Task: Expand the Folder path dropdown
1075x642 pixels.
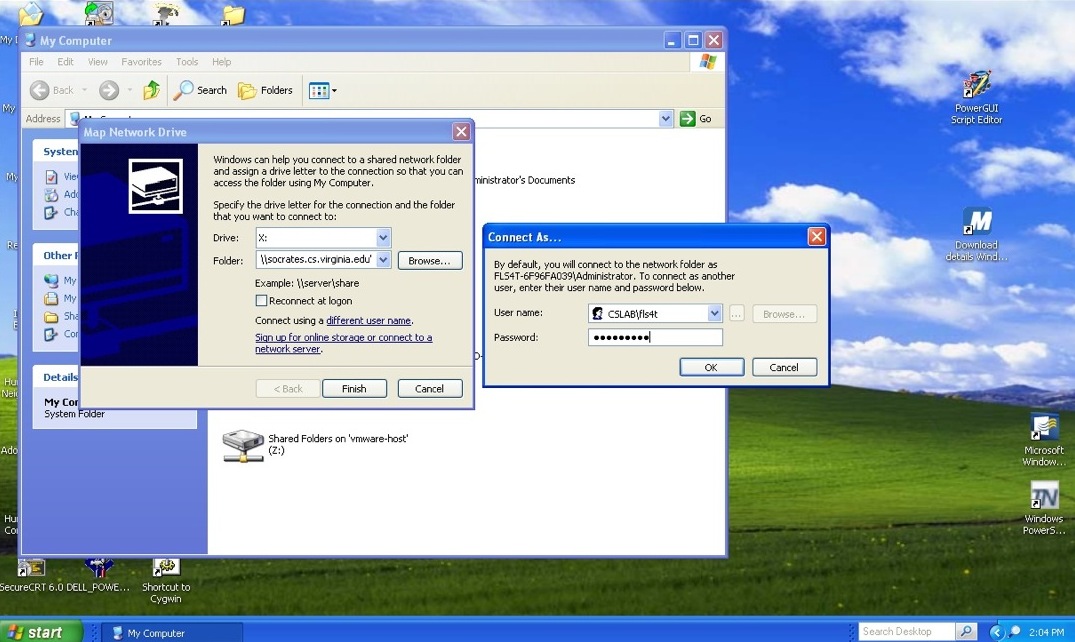Action: point(383,260)
